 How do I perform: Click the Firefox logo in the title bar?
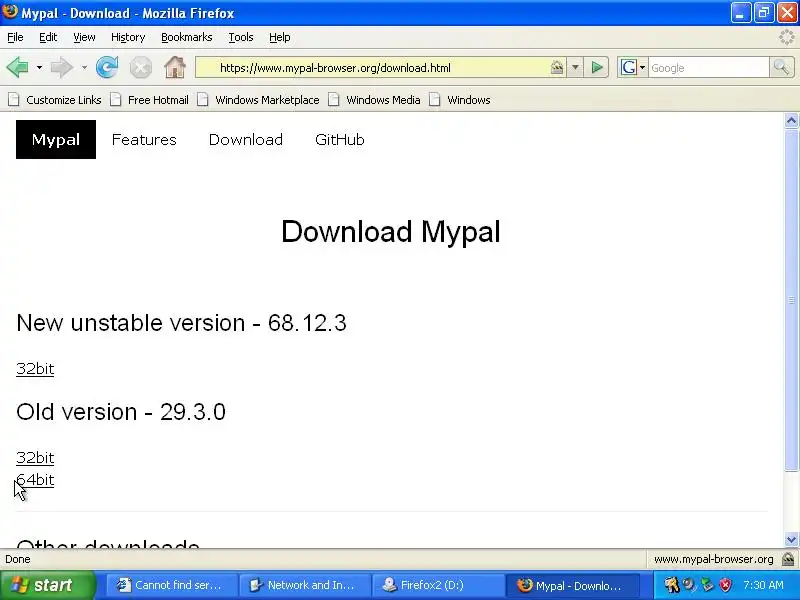click(x=10, y=12)
